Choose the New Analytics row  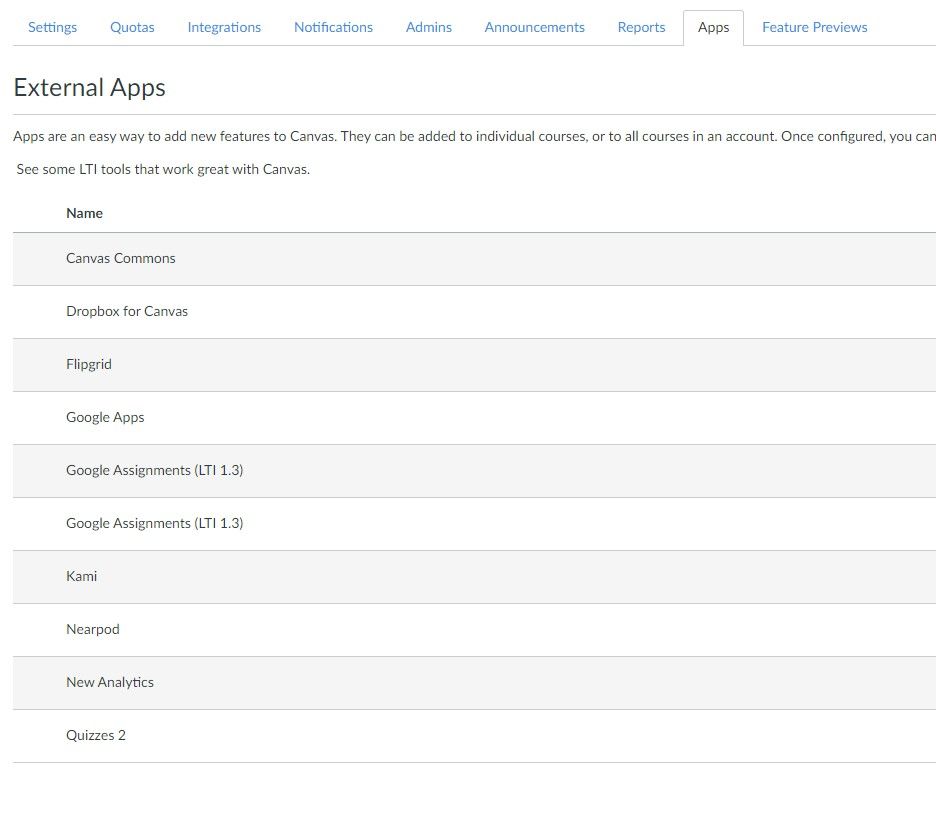110,682
